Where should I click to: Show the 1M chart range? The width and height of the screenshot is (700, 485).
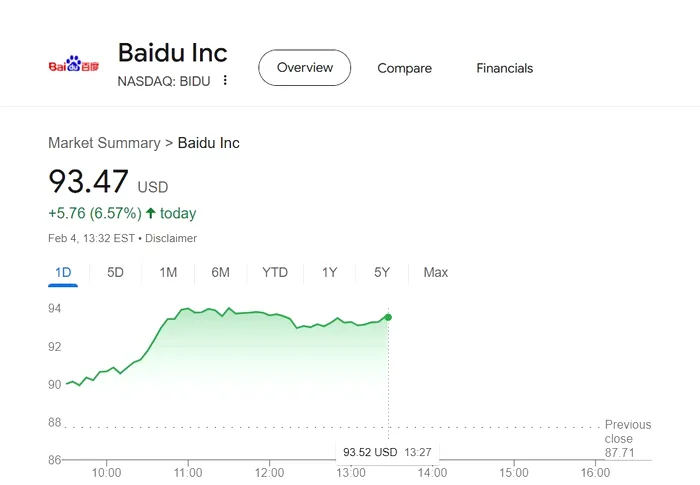pos(168,272)
